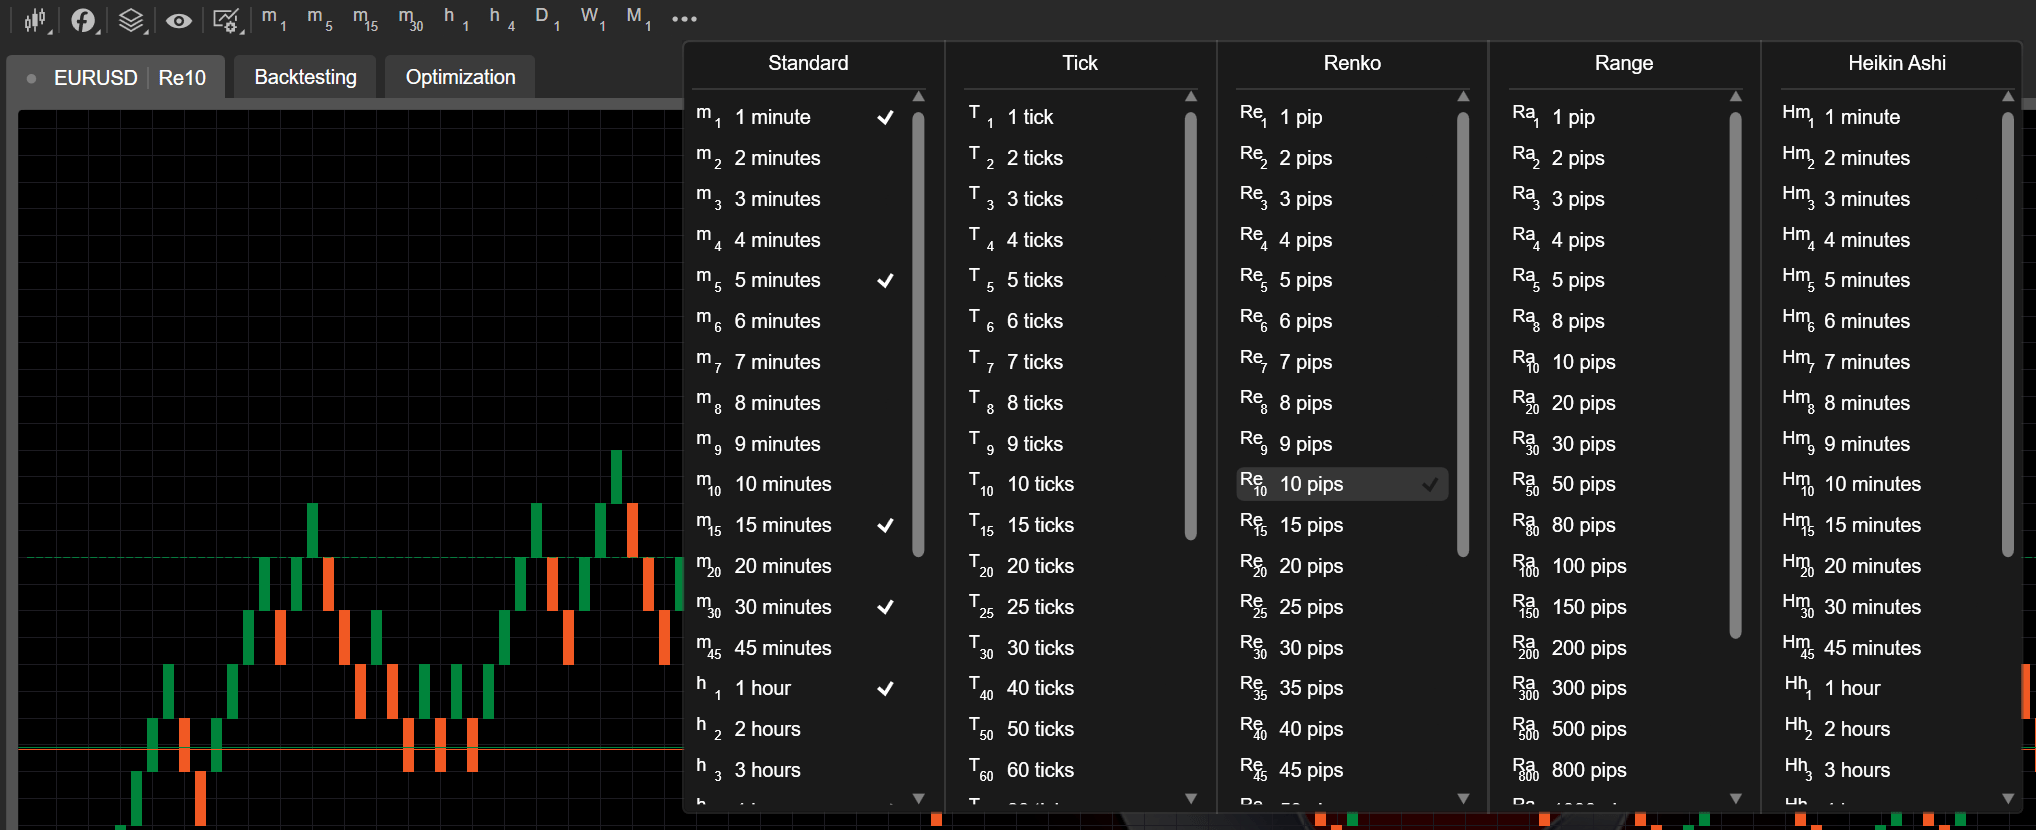Toggle favorite check for 30 minutes
The height and width of the screenshot is (830, 2036).
pos(885,607)
